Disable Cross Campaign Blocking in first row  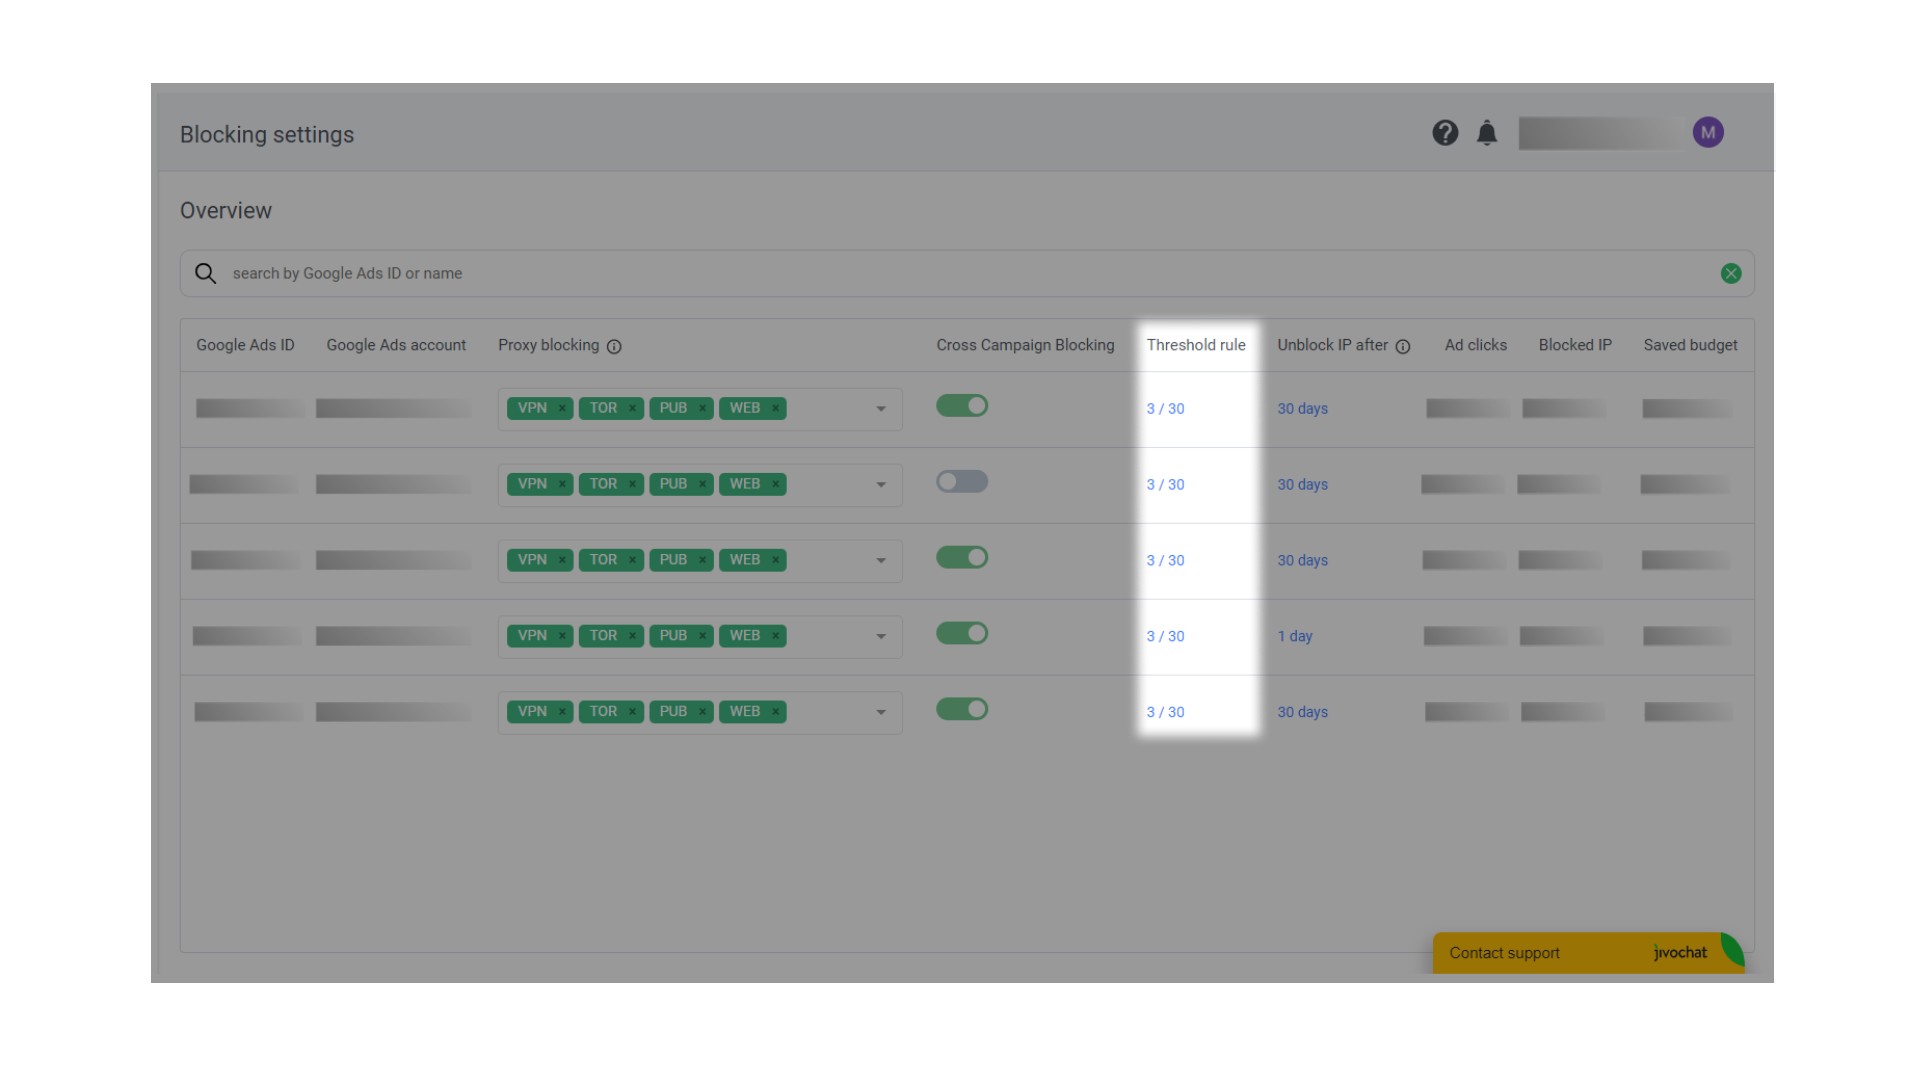[x=962, y=405]
